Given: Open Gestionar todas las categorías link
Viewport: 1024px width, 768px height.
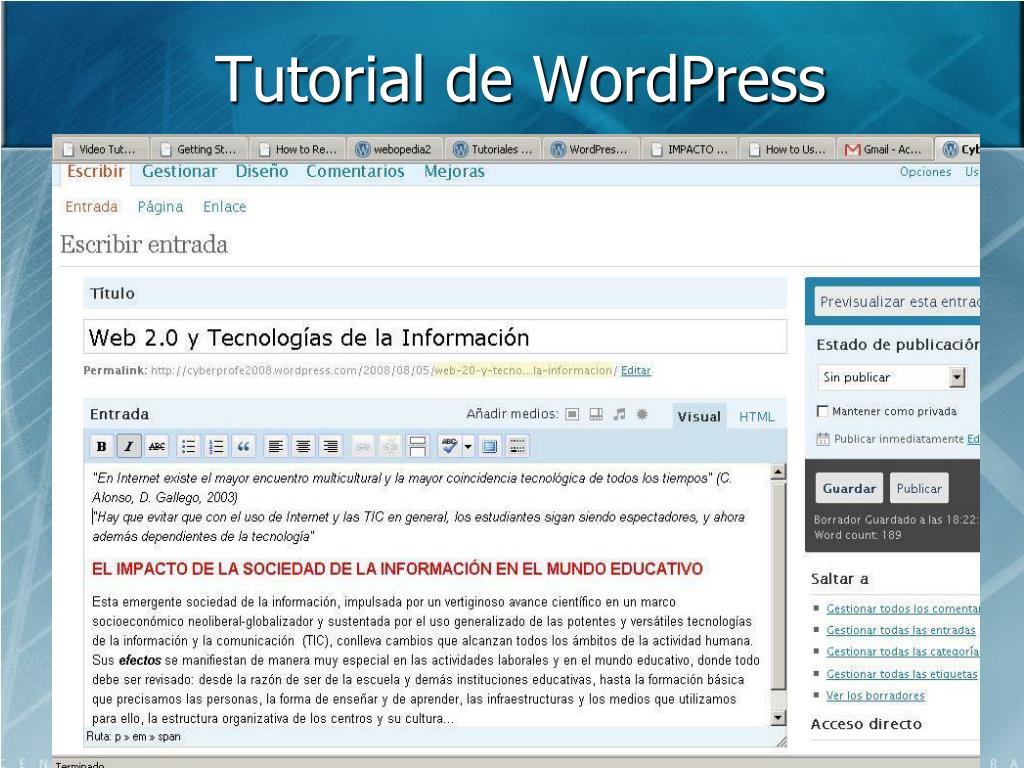Looking at the screenshot, I should [x=903, y=652].
